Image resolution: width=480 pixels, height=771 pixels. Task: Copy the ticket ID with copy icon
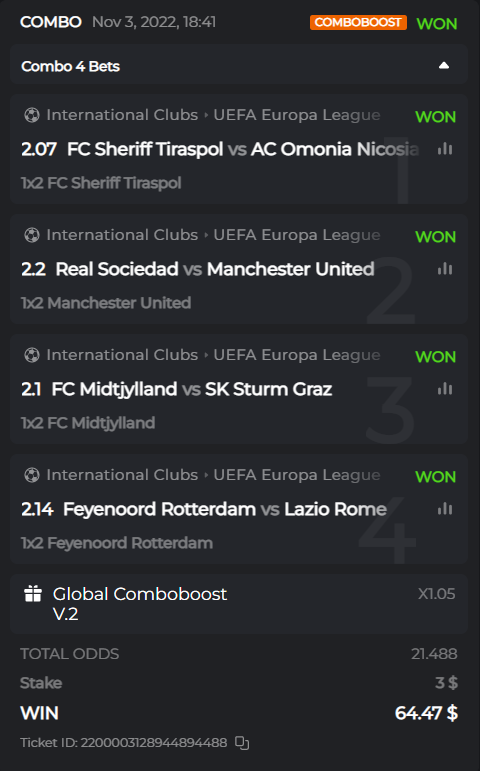point(242,743)
